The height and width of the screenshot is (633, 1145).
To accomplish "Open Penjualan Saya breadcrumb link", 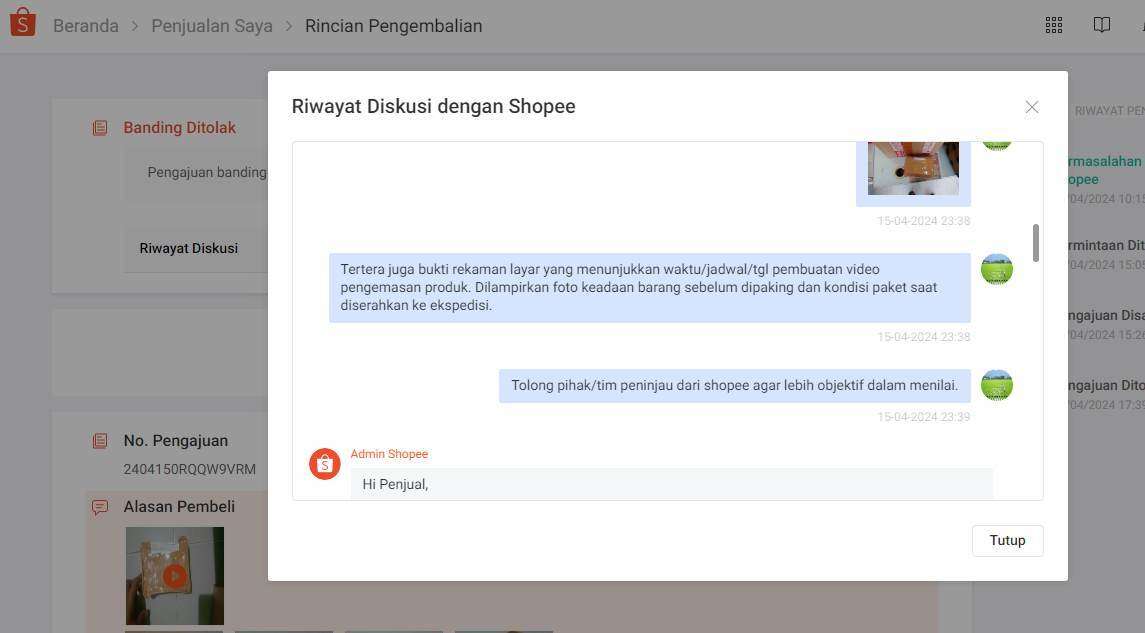I will tap(212, 26).
